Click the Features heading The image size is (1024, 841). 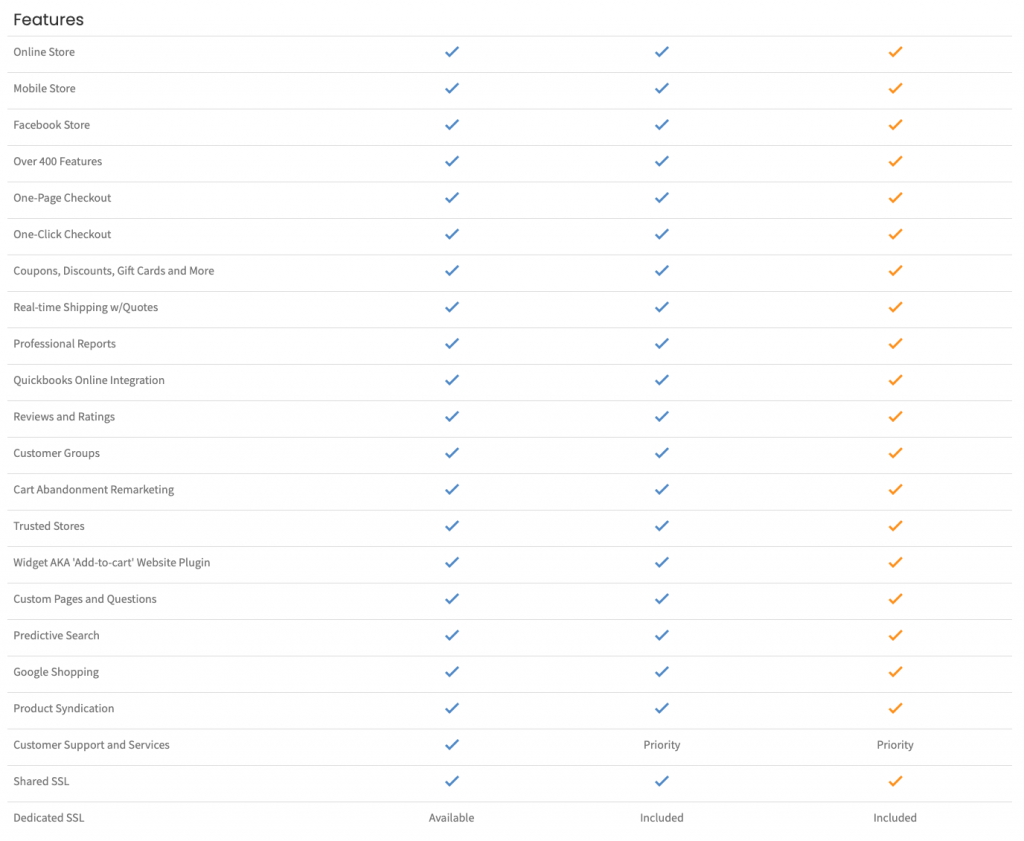48,20
